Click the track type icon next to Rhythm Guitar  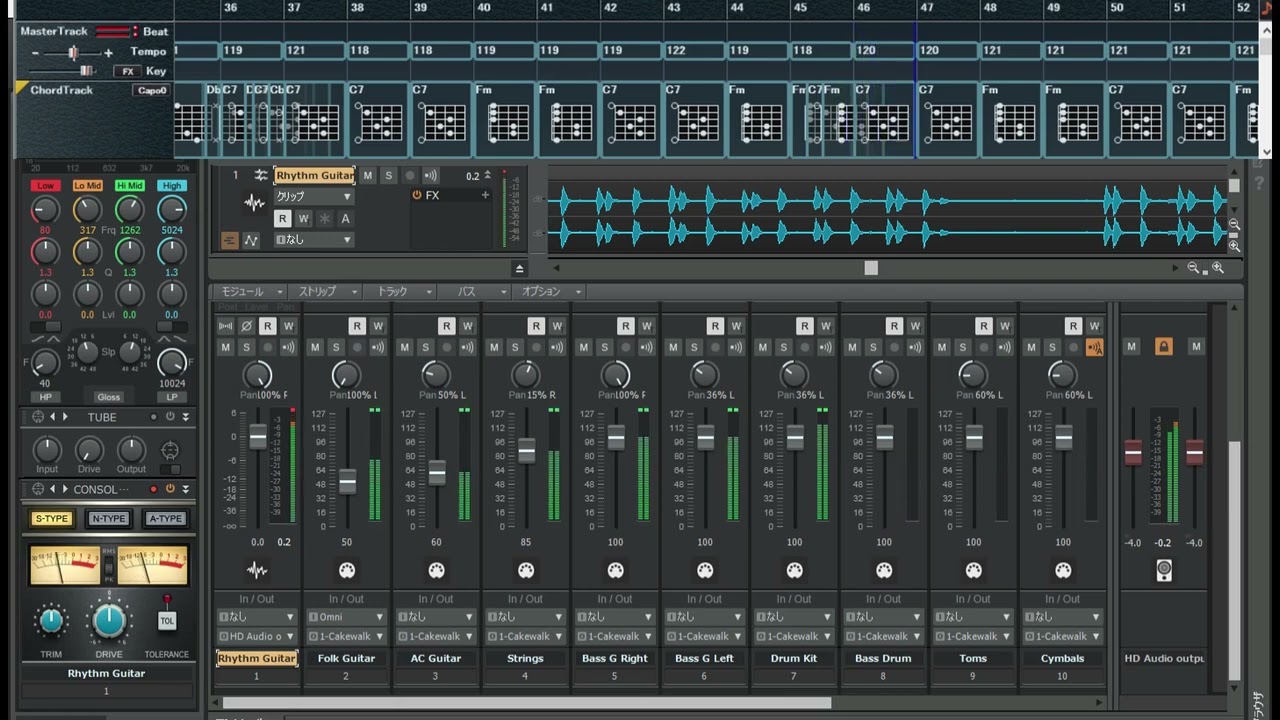[261, 175]
